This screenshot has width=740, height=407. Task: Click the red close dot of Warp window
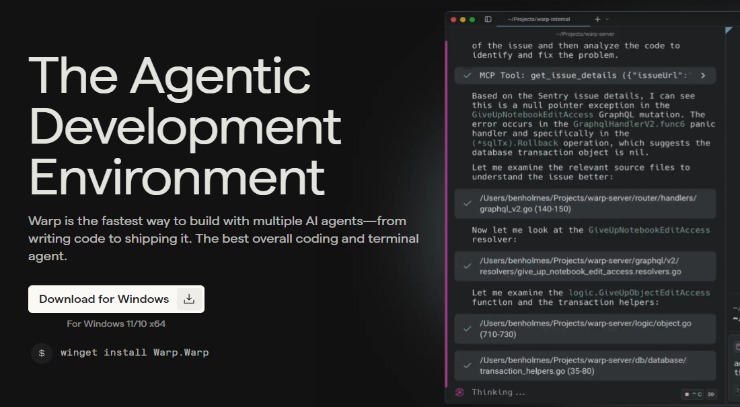coord(454,19)
